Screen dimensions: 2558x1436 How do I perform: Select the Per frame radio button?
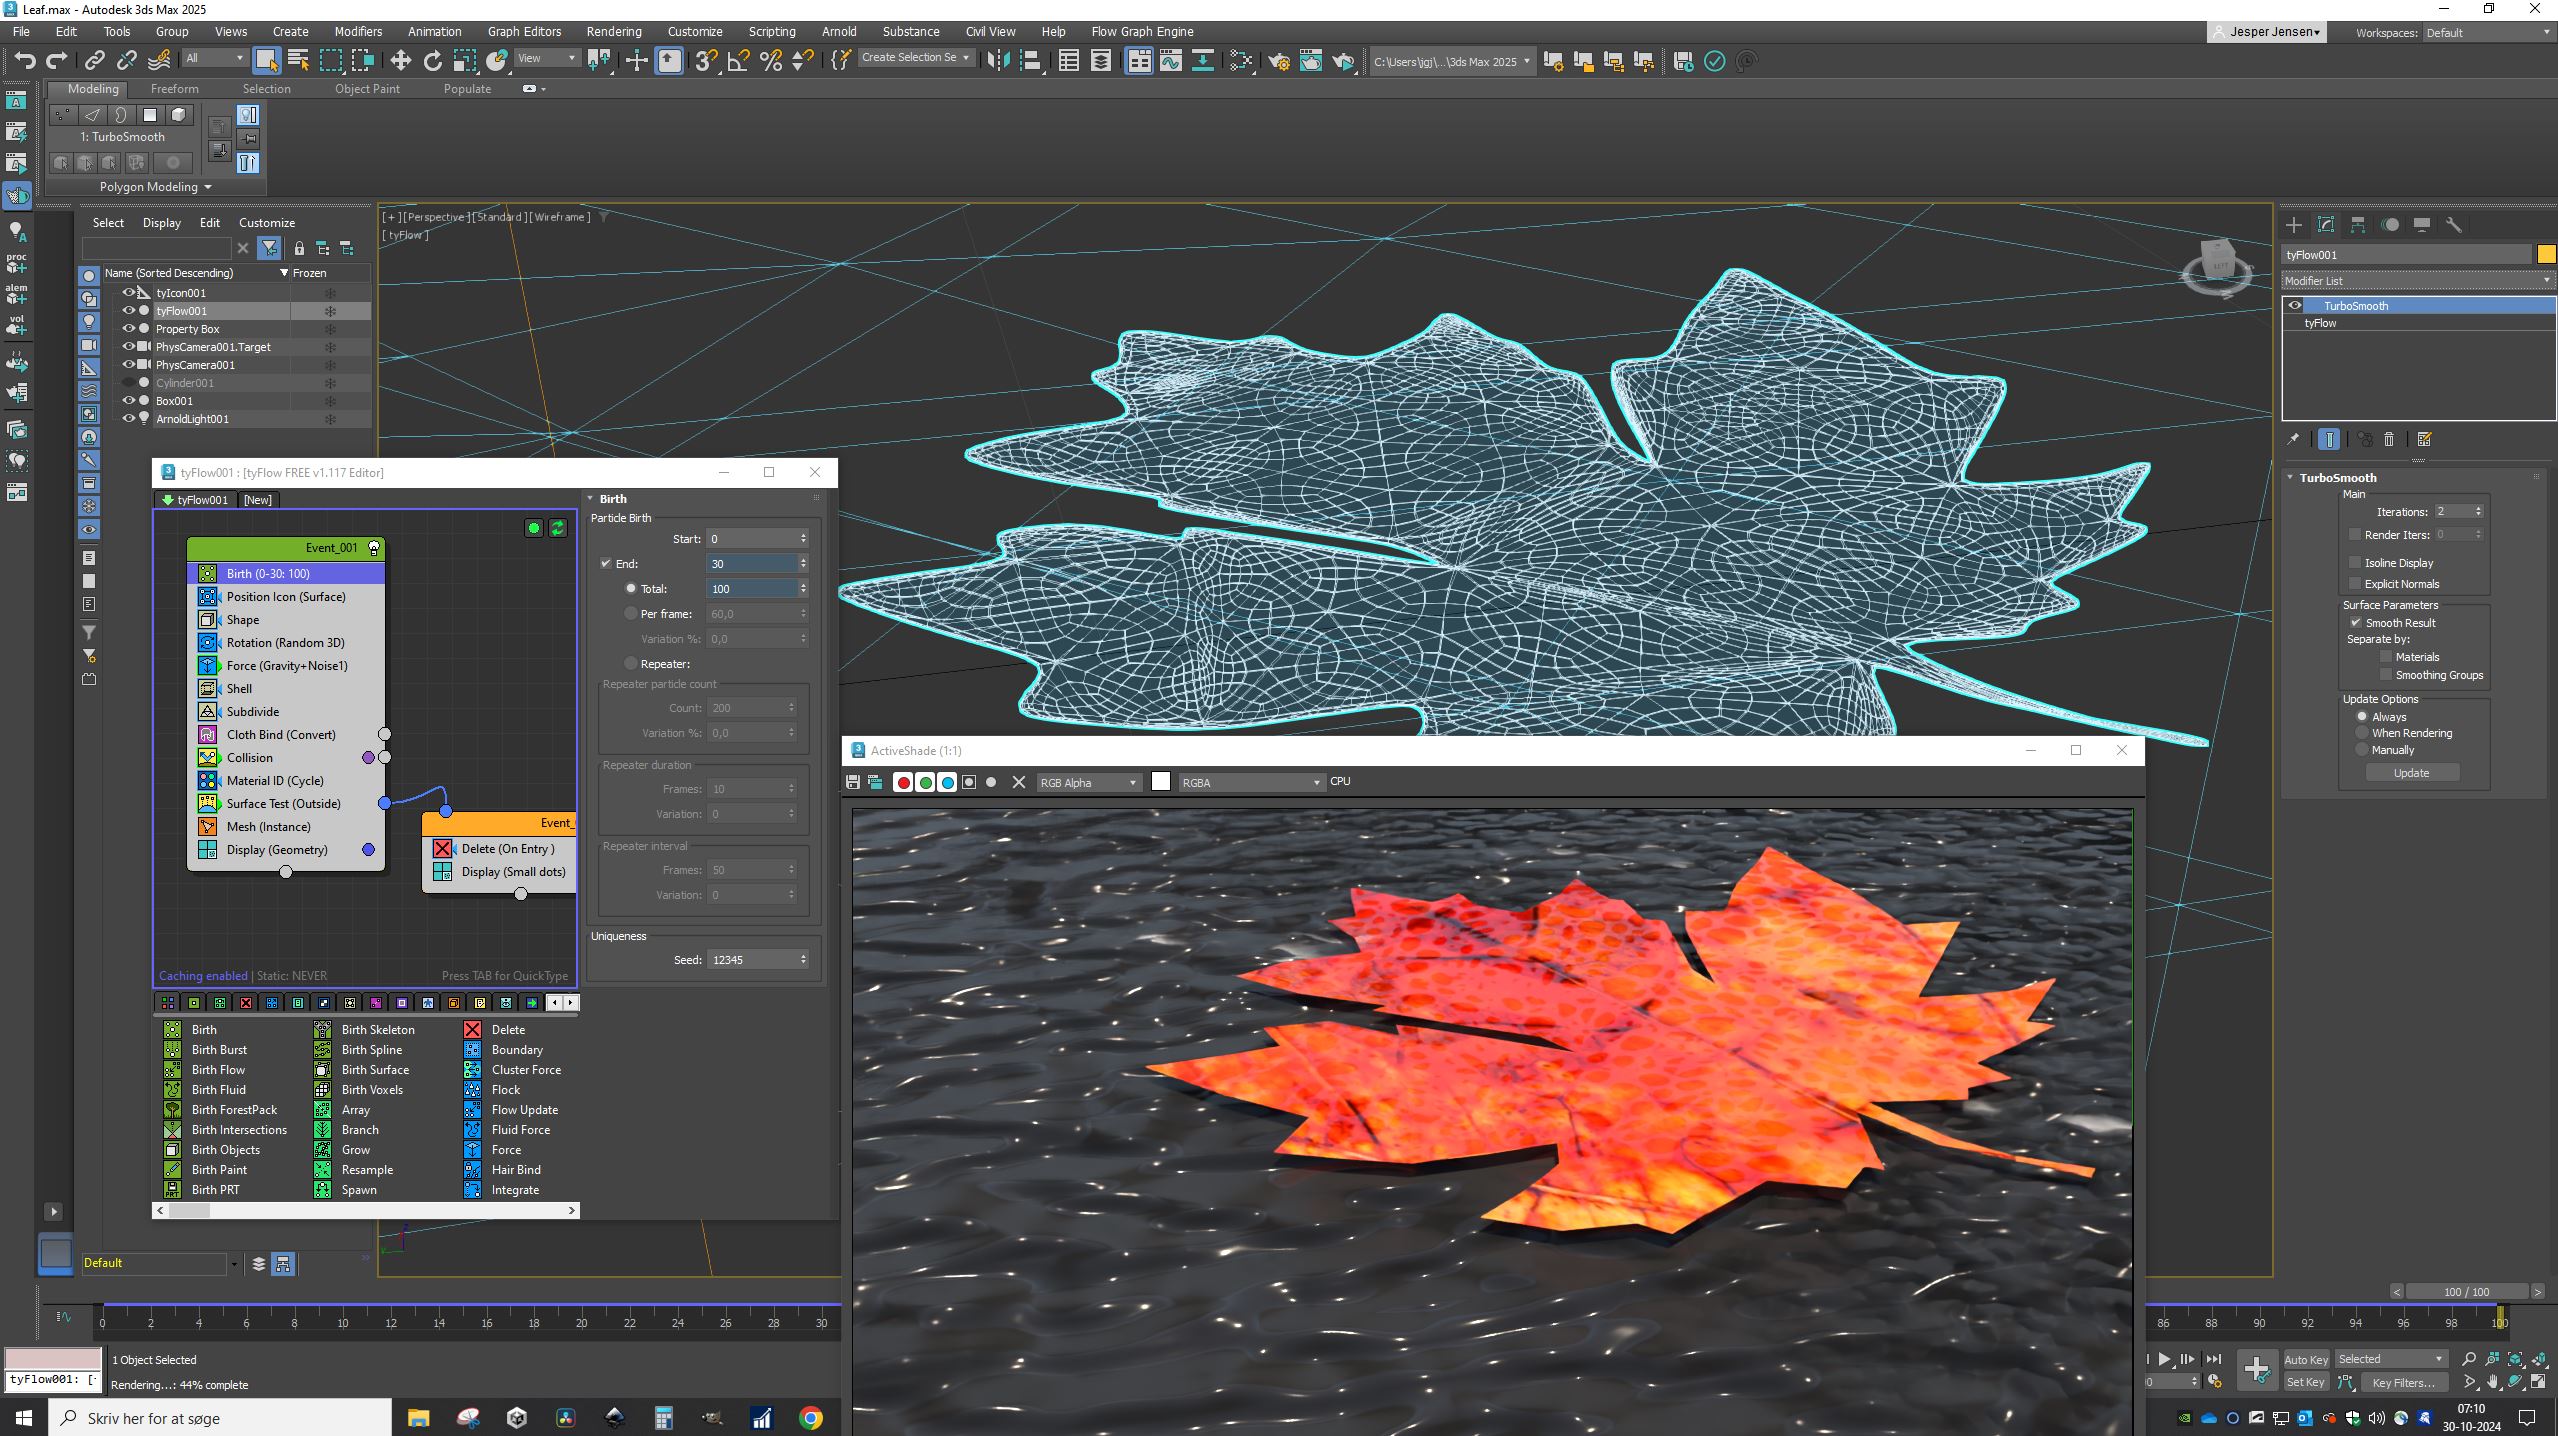point(631,614)
